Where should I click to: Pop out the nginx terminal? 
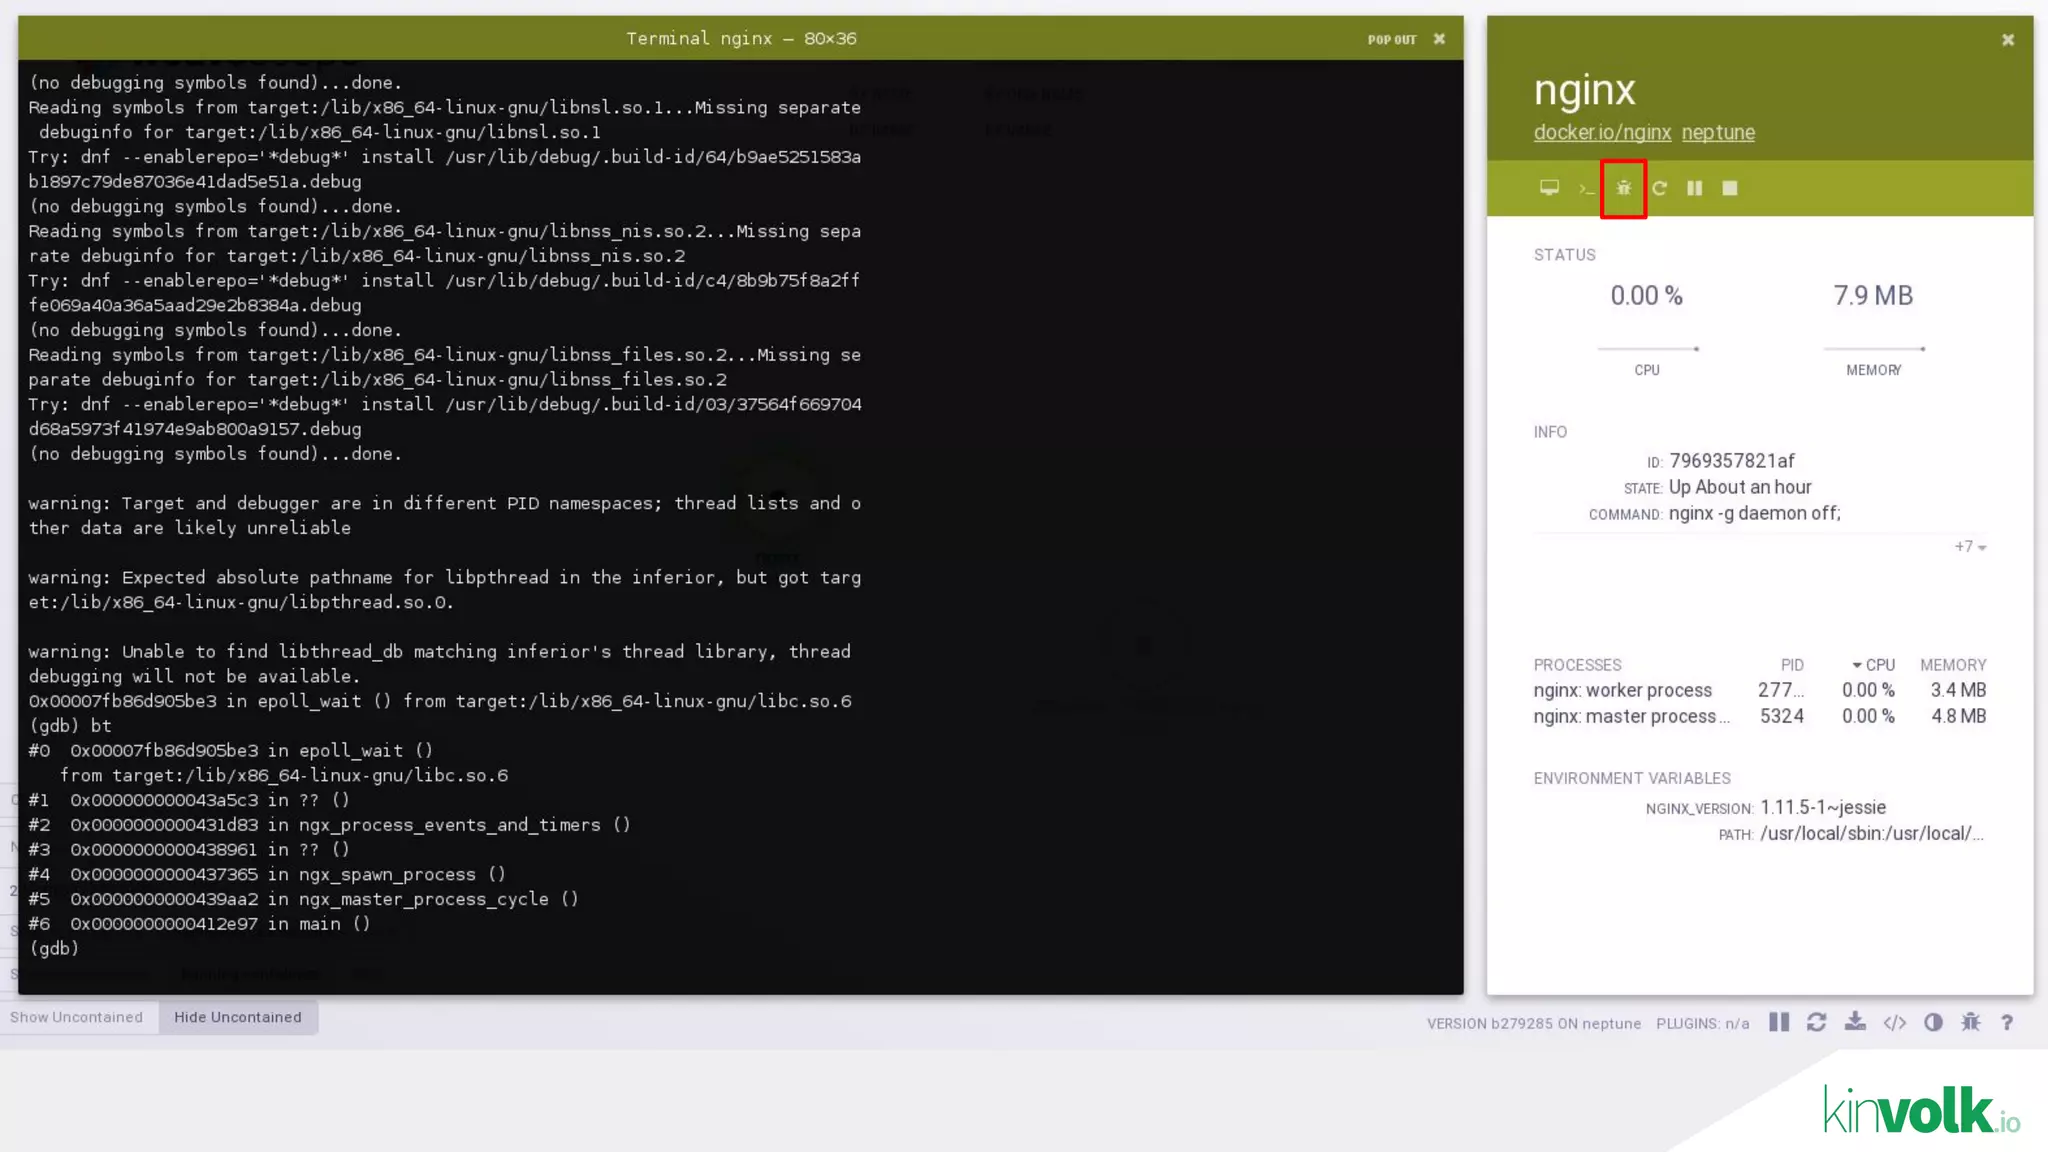[x=1392, y=40]
